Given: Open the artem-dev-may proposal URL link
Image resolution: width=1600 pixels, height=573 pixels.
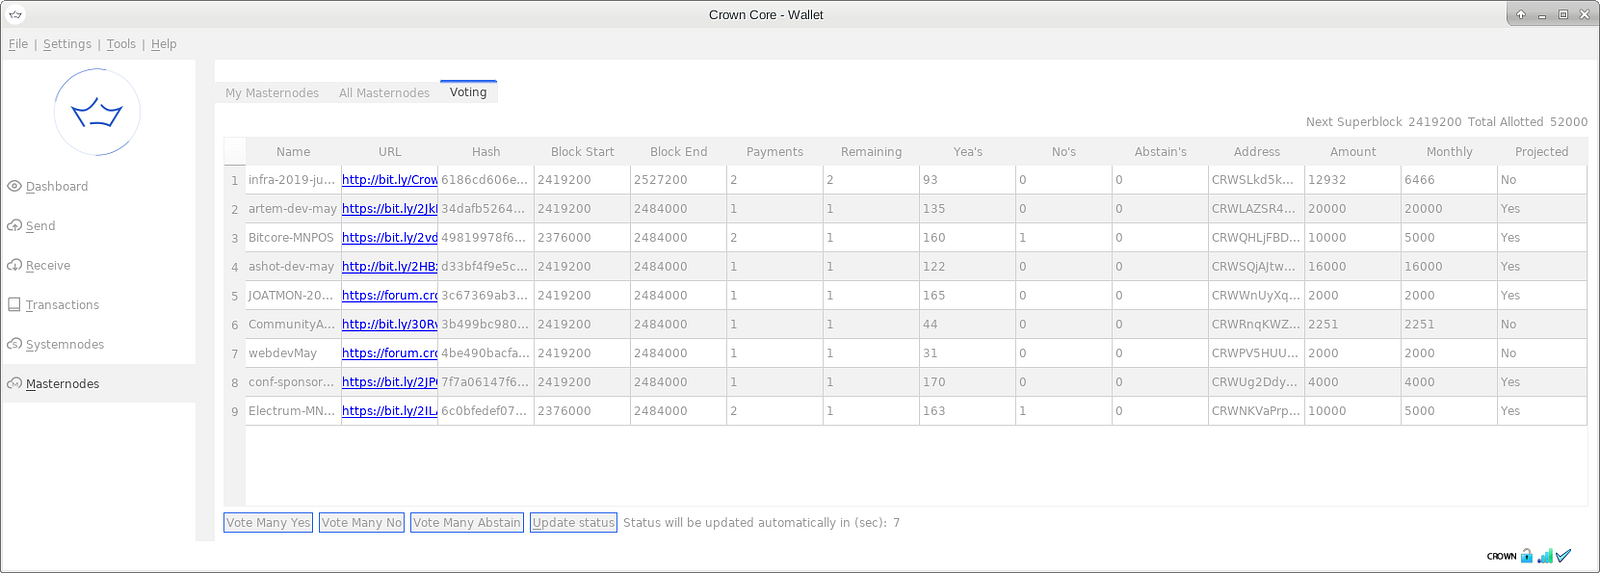Looking at the screenshot, I should pos(390,209).
